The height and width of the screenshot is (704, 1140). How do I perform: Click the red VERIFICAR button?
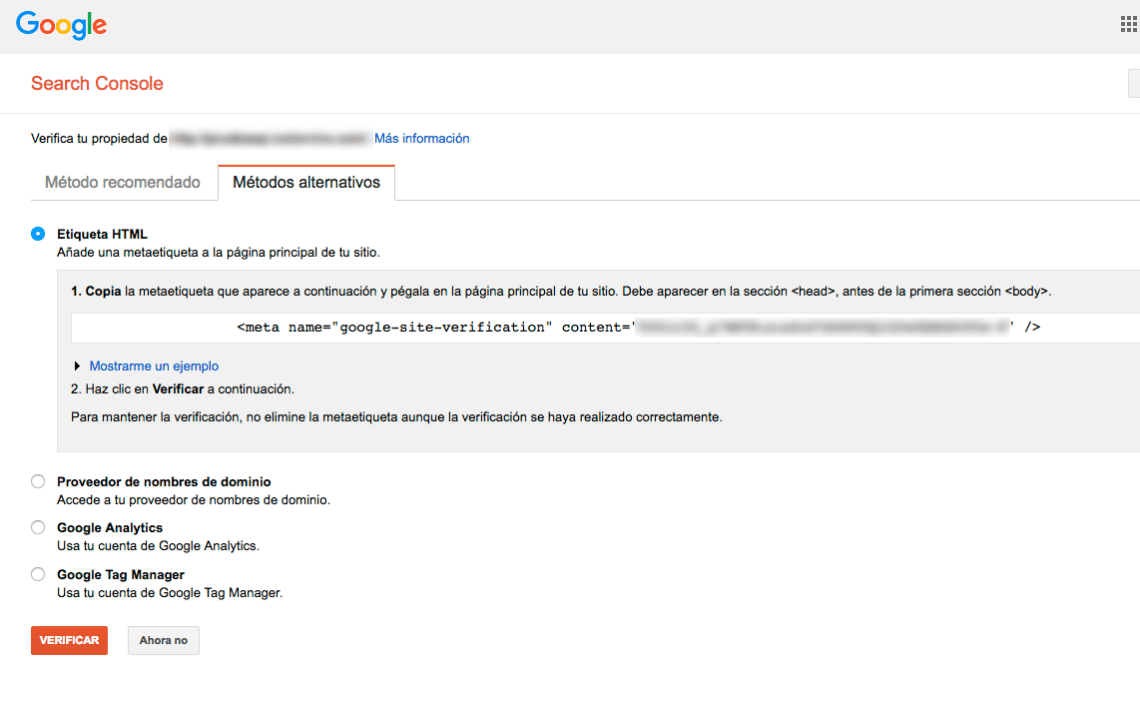[69, 640]
